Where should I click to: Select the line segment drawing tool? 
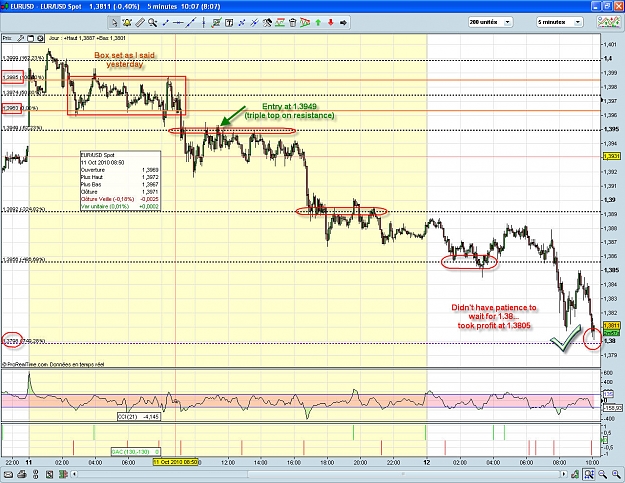[165, 23]
